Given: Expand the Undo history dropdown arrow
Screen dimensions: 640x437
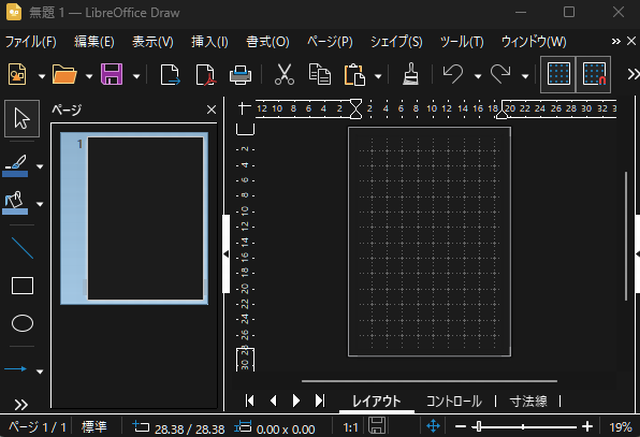Looking at the screenshot, I should click(477, 76).
